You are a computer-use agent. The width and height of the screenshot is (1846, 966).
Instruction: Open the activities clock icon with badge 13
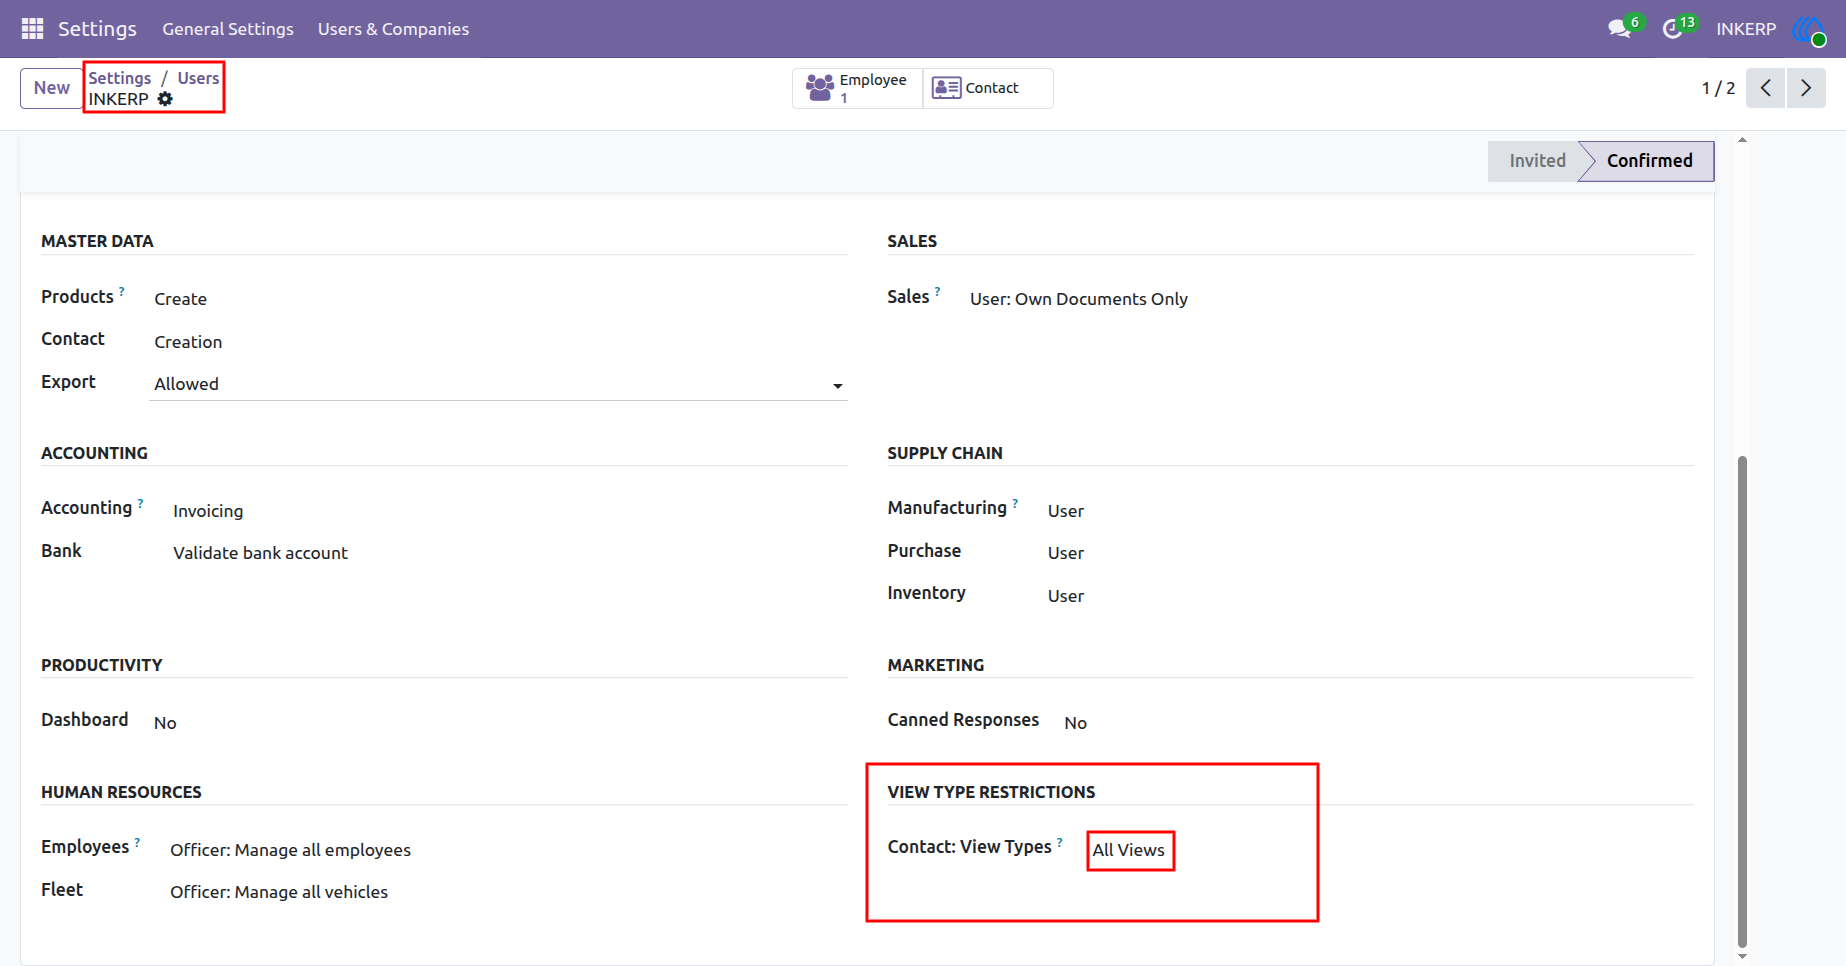tap(1673, 29)
